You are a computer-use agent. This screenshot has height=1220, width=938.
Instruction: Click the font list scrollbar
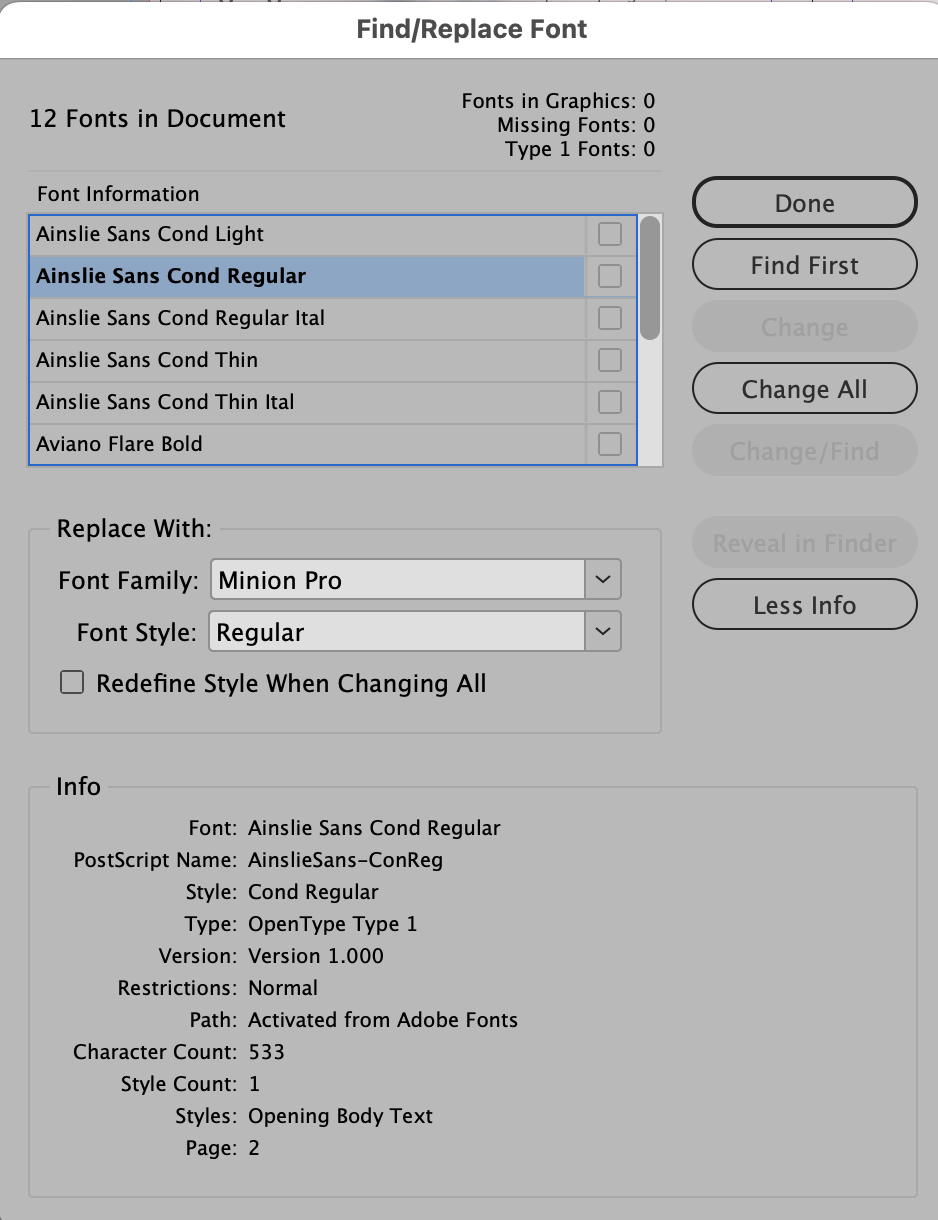(x=651, y=280)
